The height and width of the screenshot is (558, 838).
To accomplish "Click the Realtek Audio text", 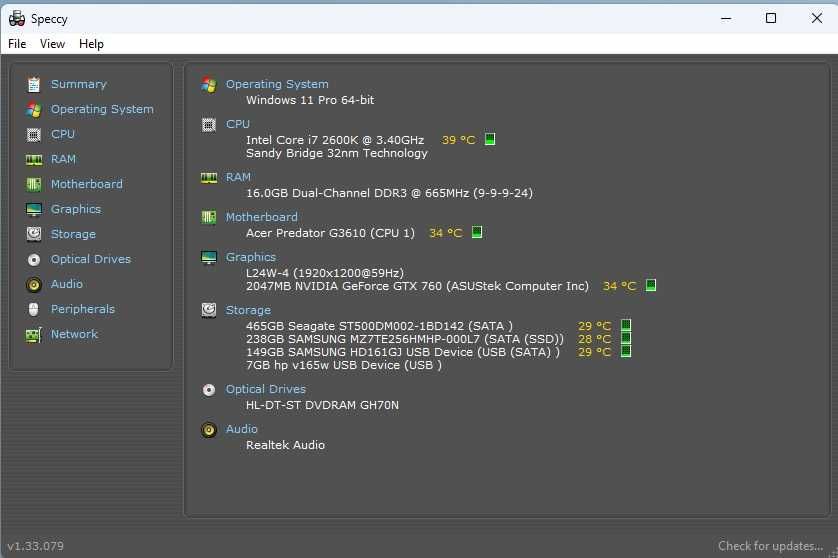I will coord(285,445).
